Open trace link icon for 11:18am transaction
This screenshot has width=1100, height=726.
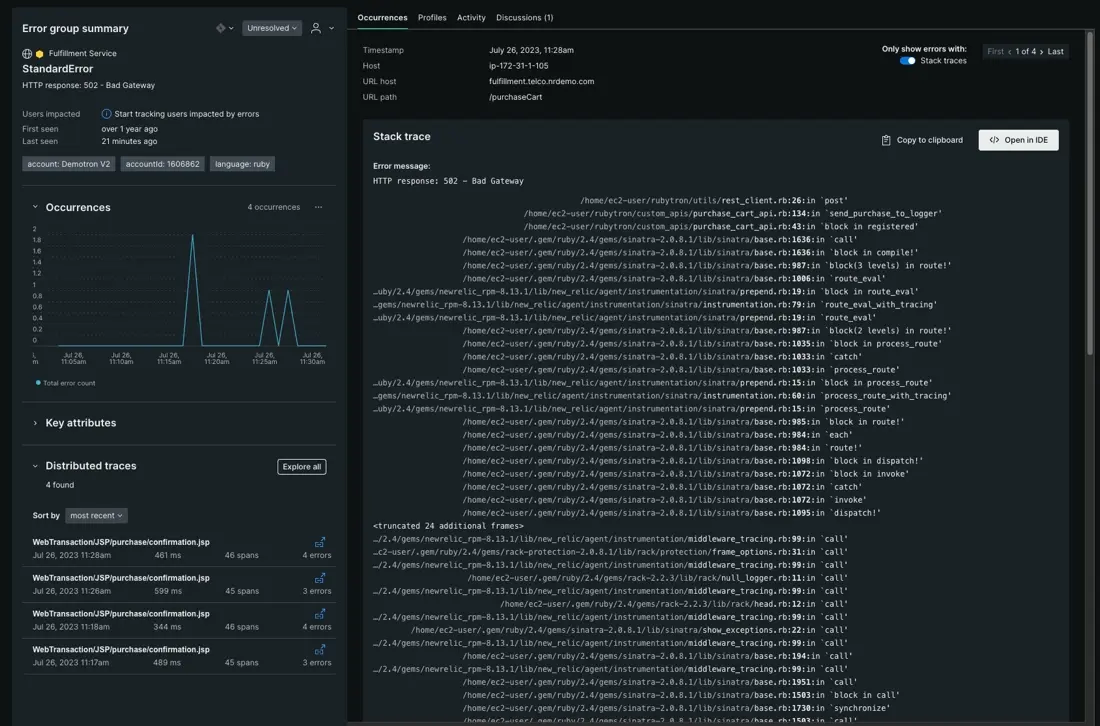pyautogui.click(x=320, y=614)
